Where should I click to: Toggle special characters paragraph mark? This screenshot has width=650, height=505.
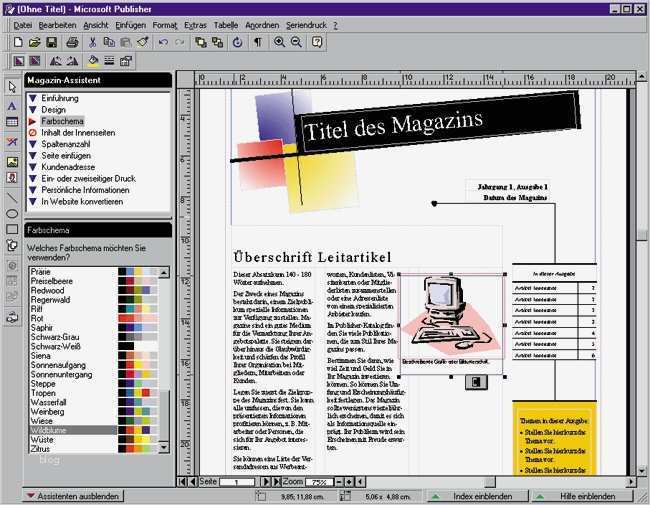tap(257, 42)
